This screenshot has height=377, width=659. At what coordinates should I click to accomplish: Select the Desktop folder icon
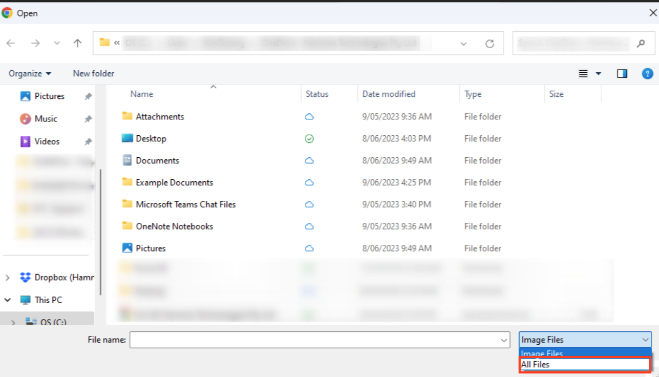[127, 138]
